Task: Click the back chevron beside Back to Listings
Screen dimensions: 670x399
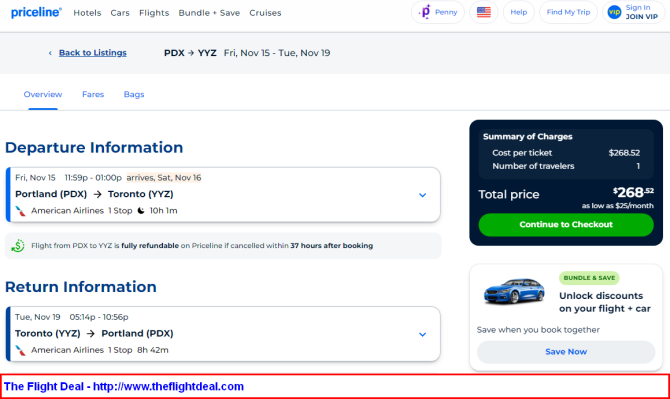Action: coord(50,53)
